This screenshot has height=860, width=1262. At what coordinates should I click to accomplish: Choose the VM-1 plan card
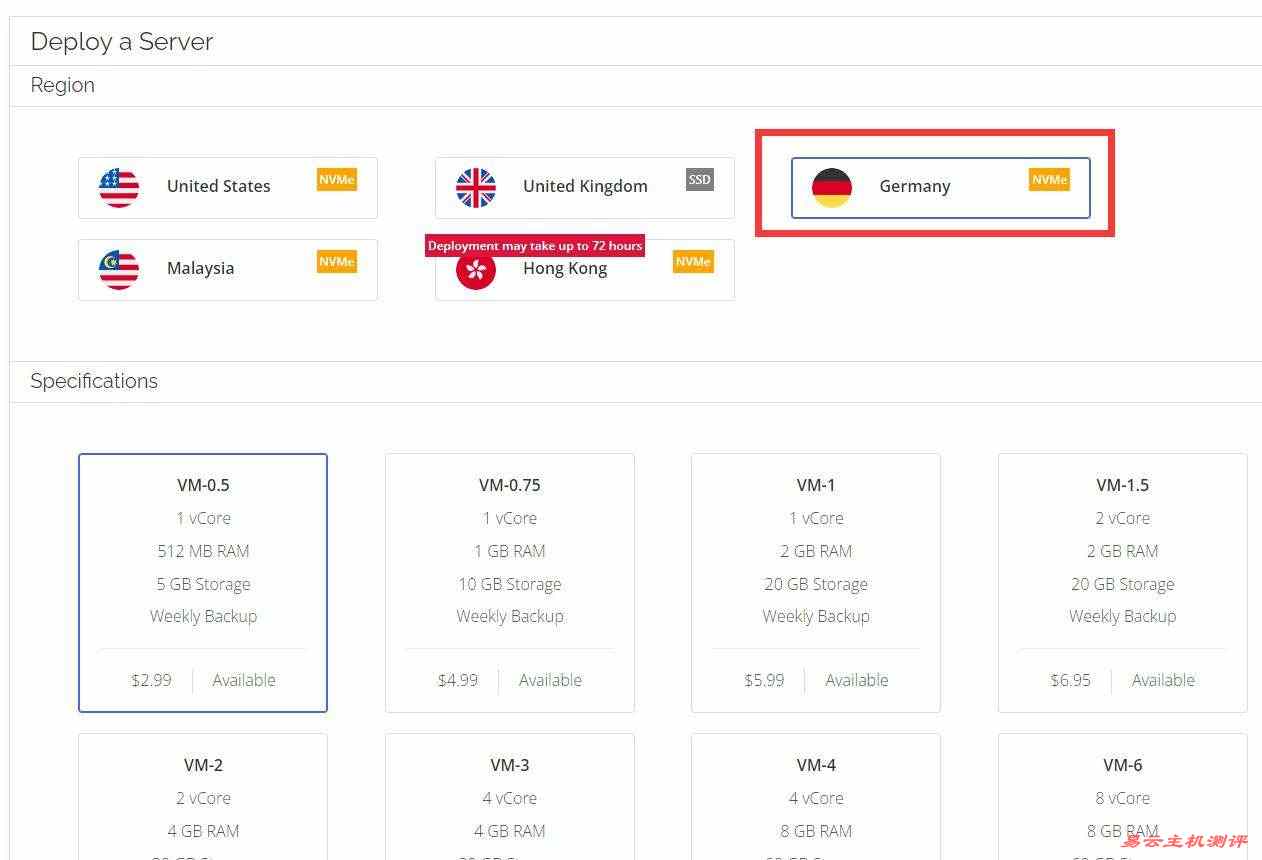click(816, 583)
